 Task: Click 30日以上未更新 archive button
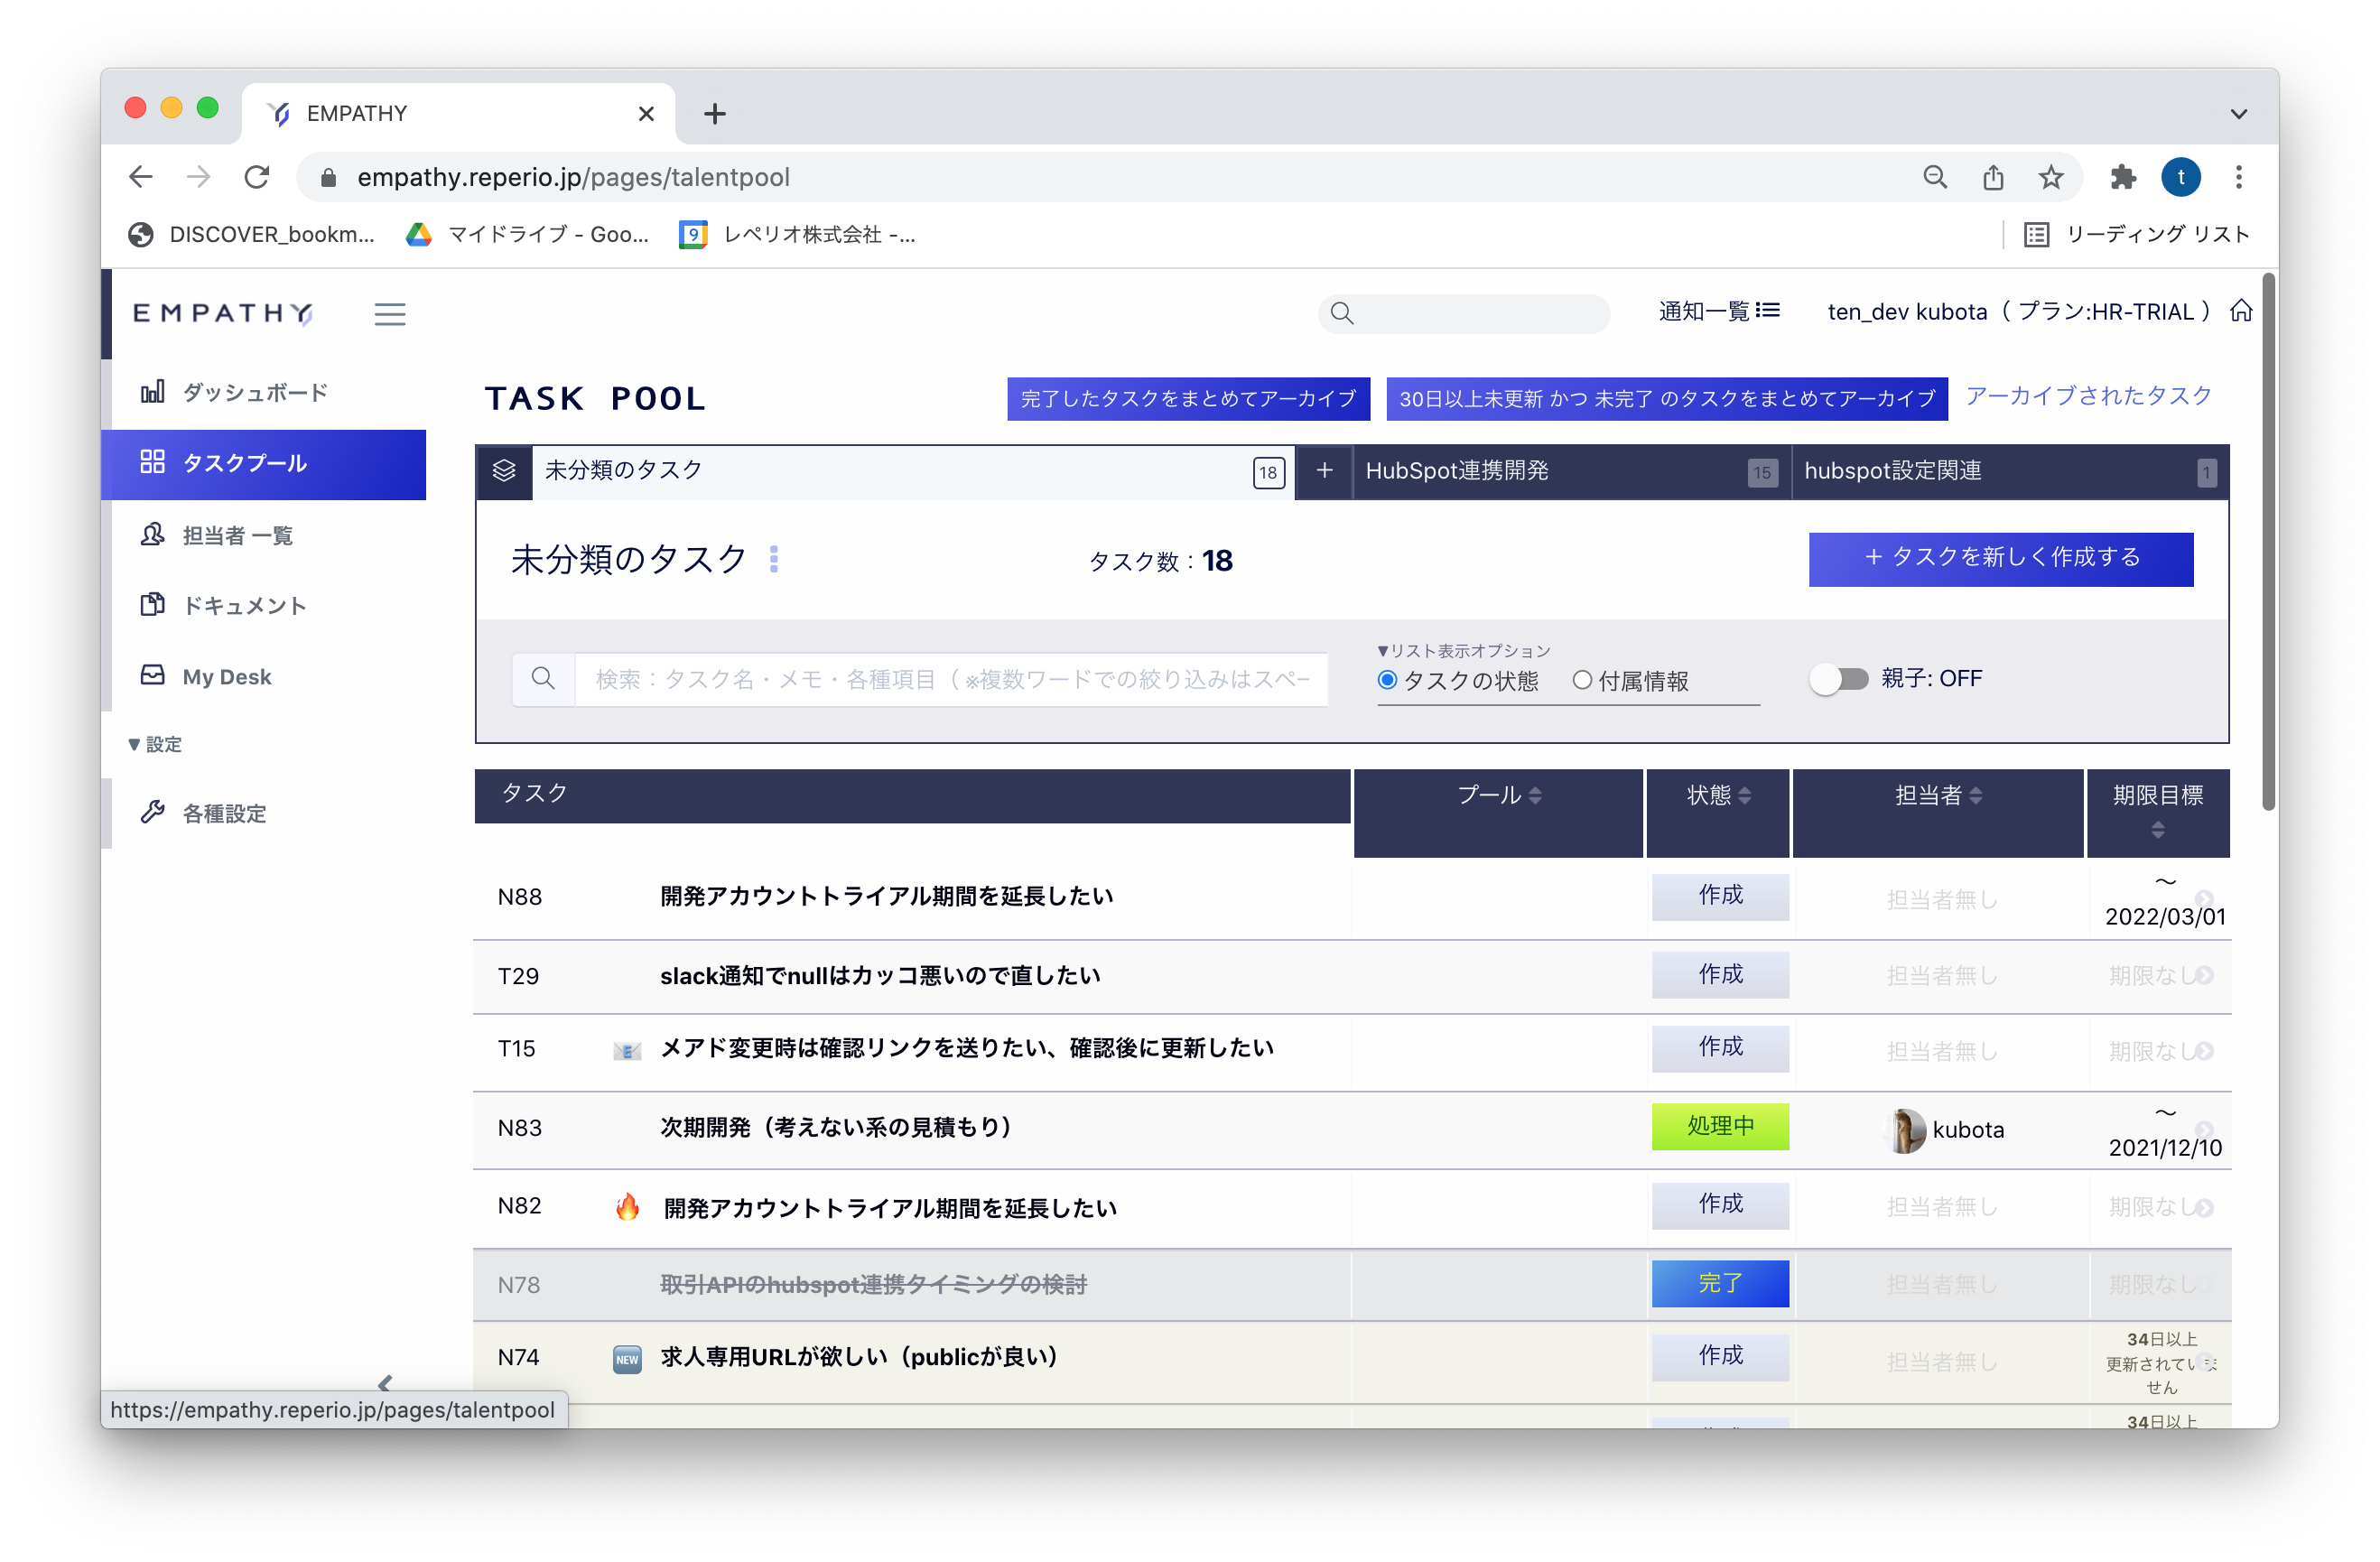point(1666,399)
